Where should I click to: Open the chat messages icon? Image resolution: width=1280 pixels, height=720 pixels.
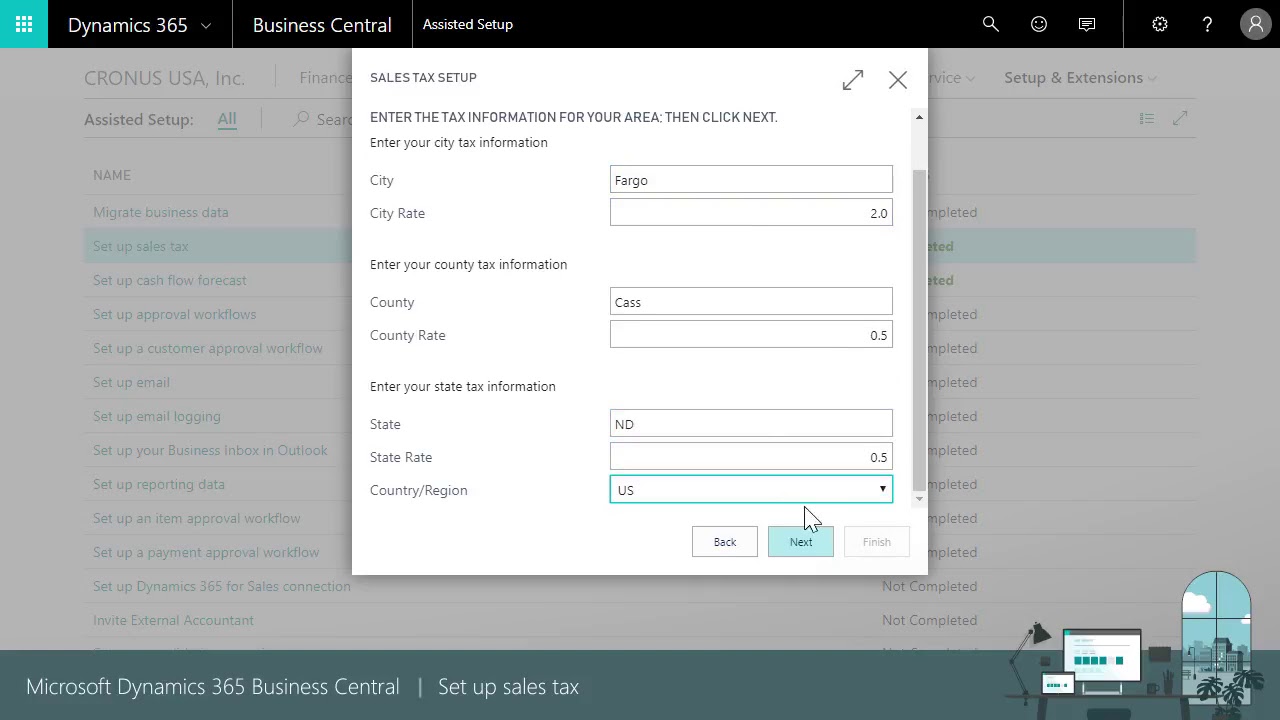tap(1087, 24)
